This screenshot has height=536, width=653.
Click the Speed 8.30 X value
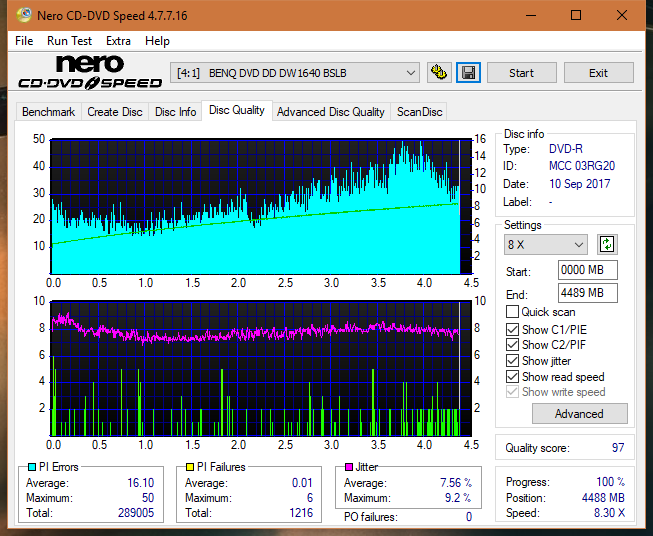[609, 513]
